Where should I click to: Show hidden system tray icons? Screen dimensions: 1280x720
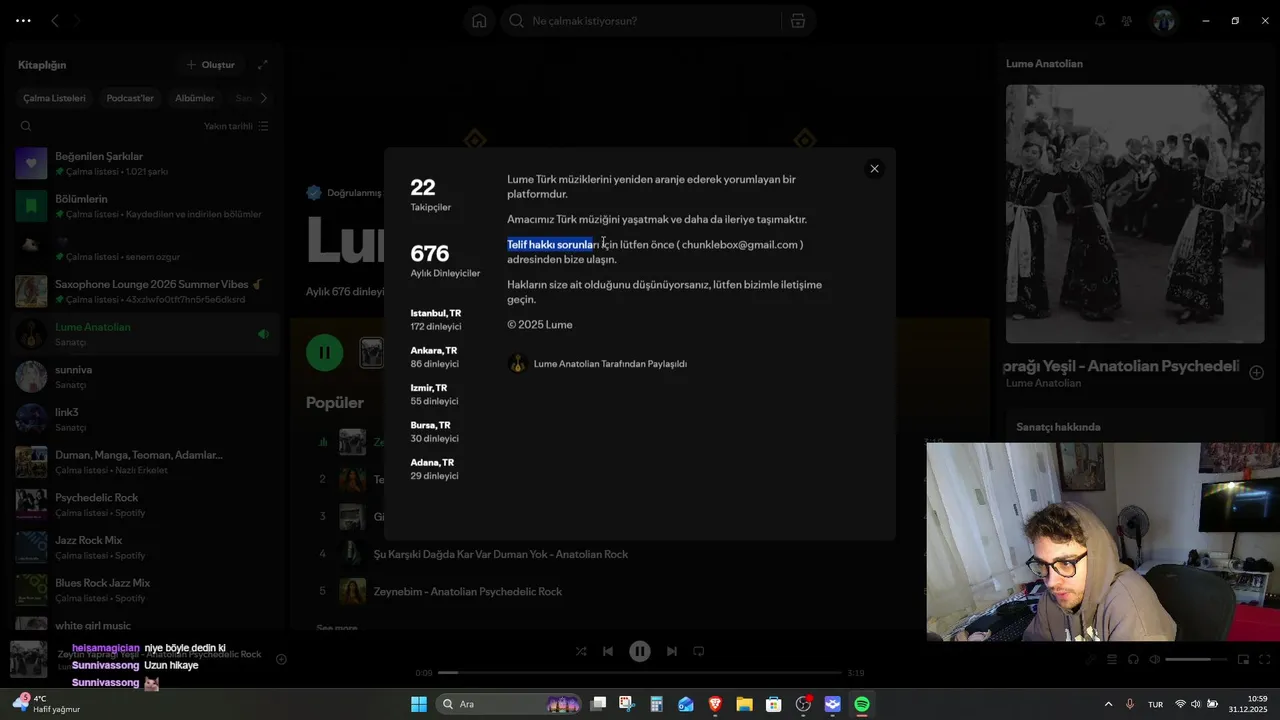pos(1108,704)
